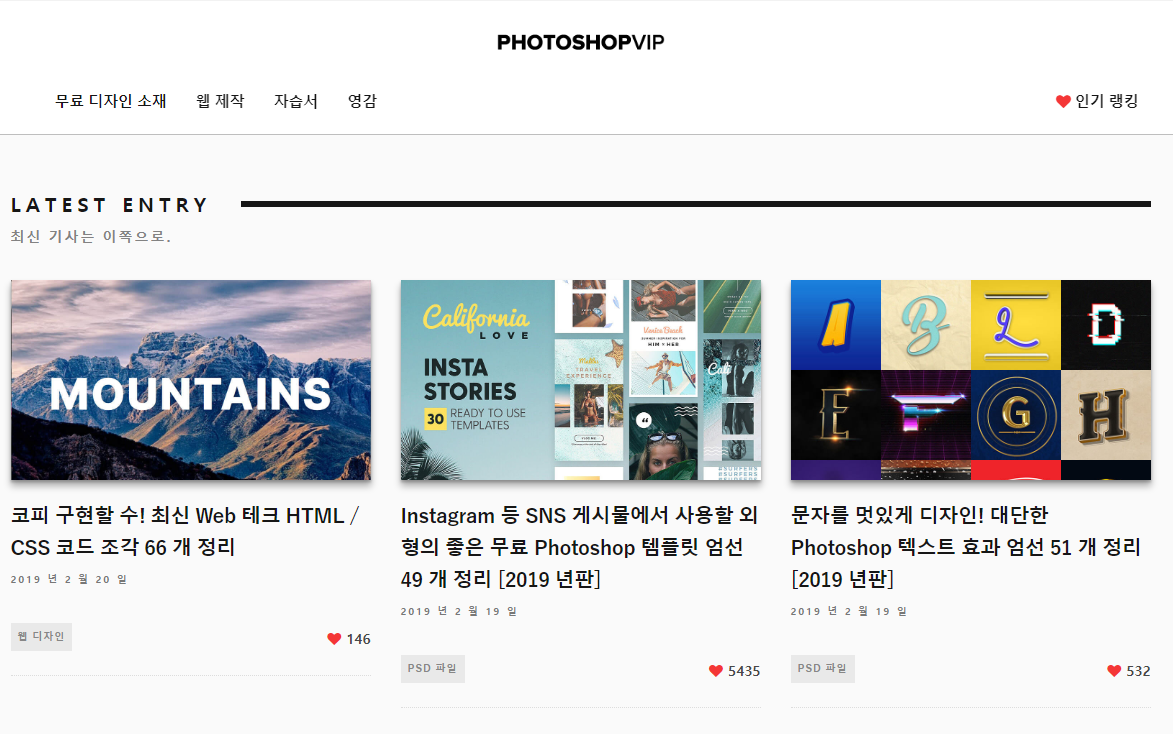Open the MOUNTAINS article thumbnail

(x=191, y=380)
